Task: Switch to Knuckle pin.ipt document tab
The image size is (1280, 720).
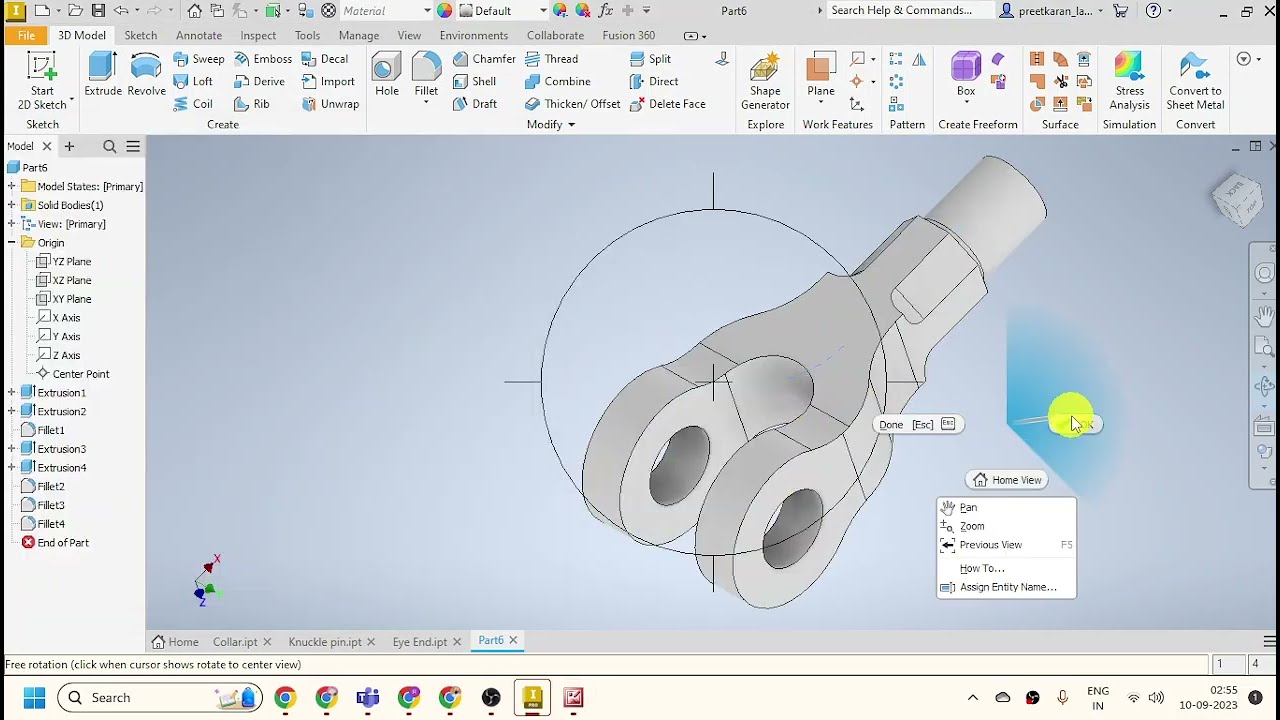Action: 324,642
